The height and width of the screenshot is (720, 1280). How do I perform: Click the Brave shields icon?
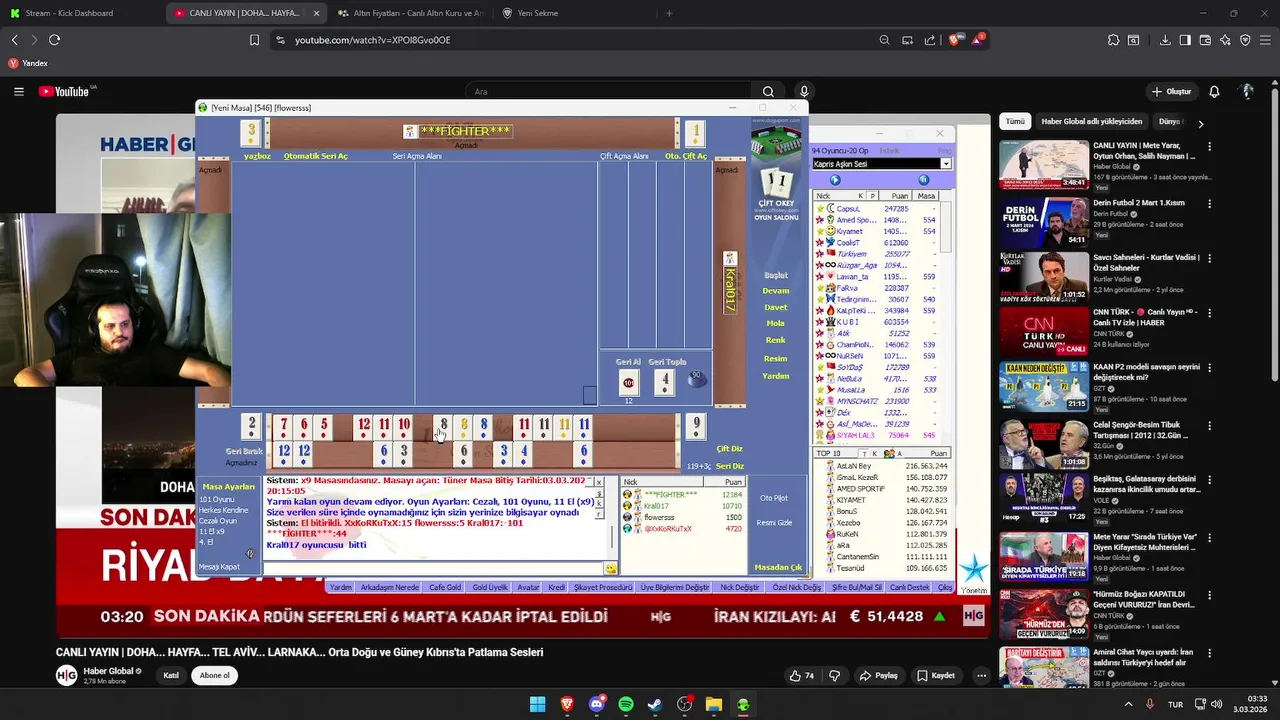click(x=955, y=40)
